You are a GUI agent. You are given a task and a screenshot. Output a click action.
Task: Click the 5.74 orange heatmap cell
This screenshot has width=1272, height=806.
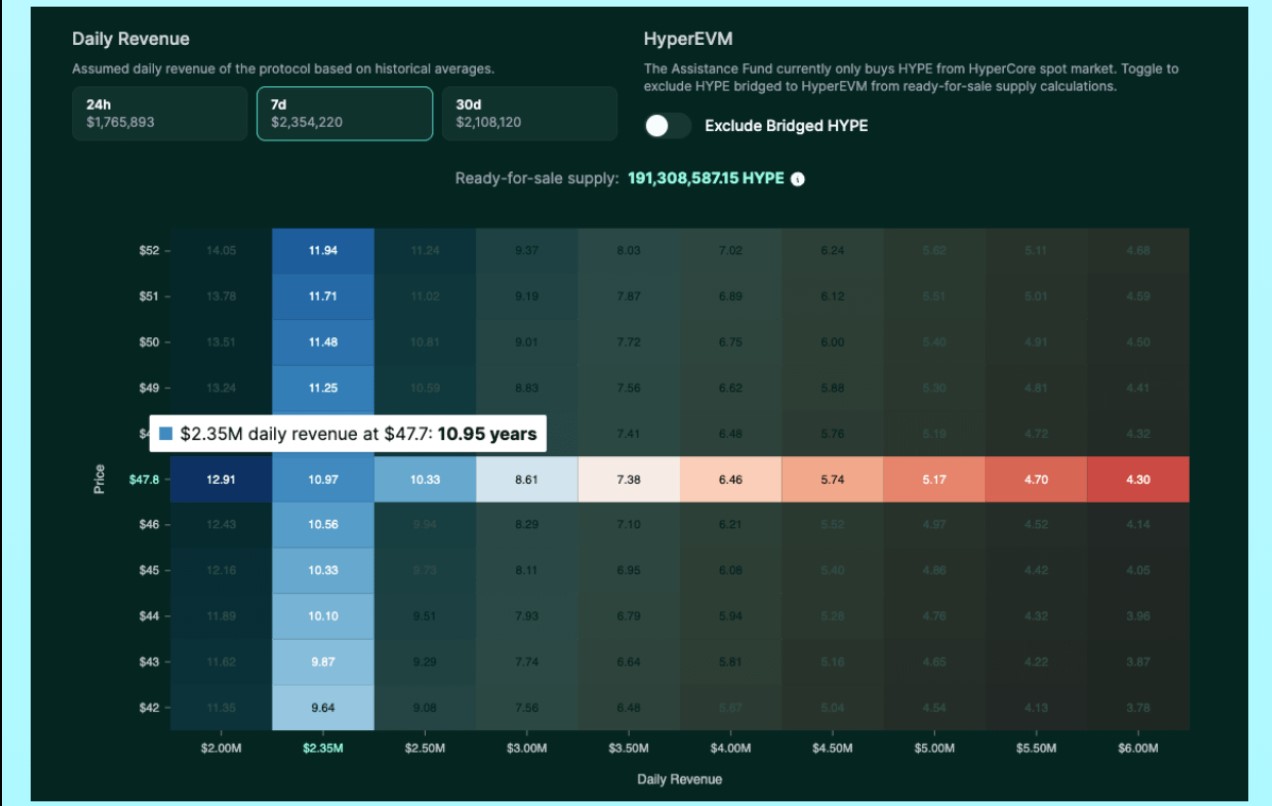pyautogui.click(x=833, y=480)
